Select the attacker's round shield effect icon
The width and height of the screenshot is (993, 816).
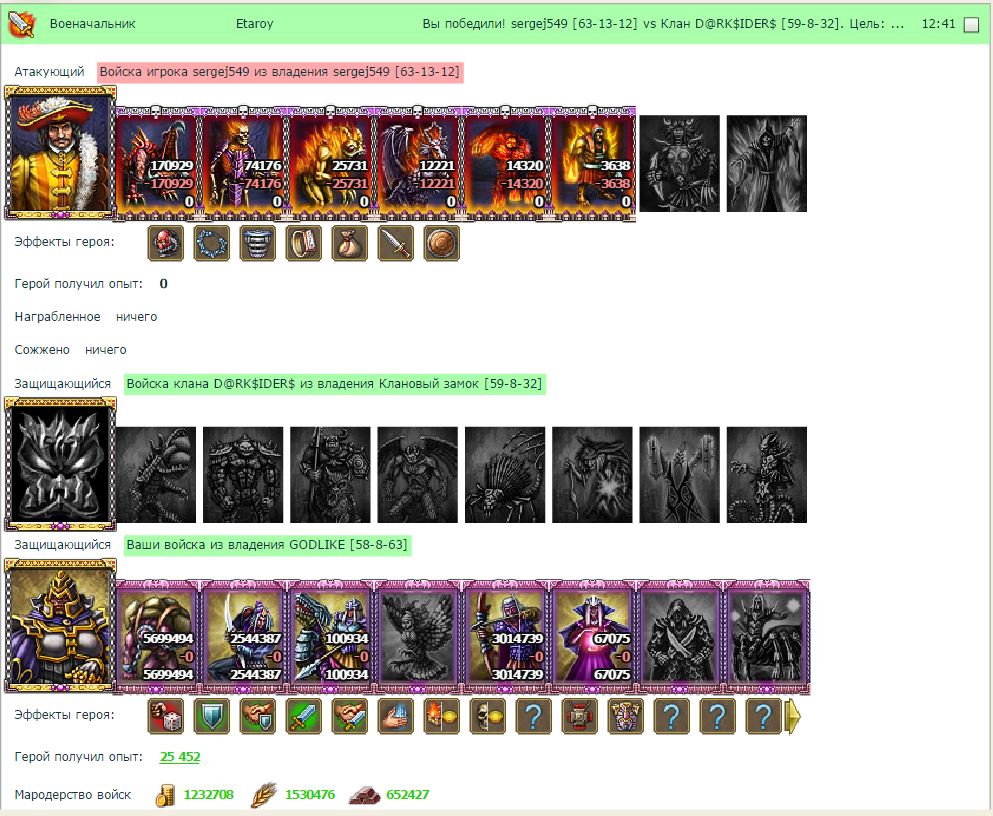tap(441, 243)
